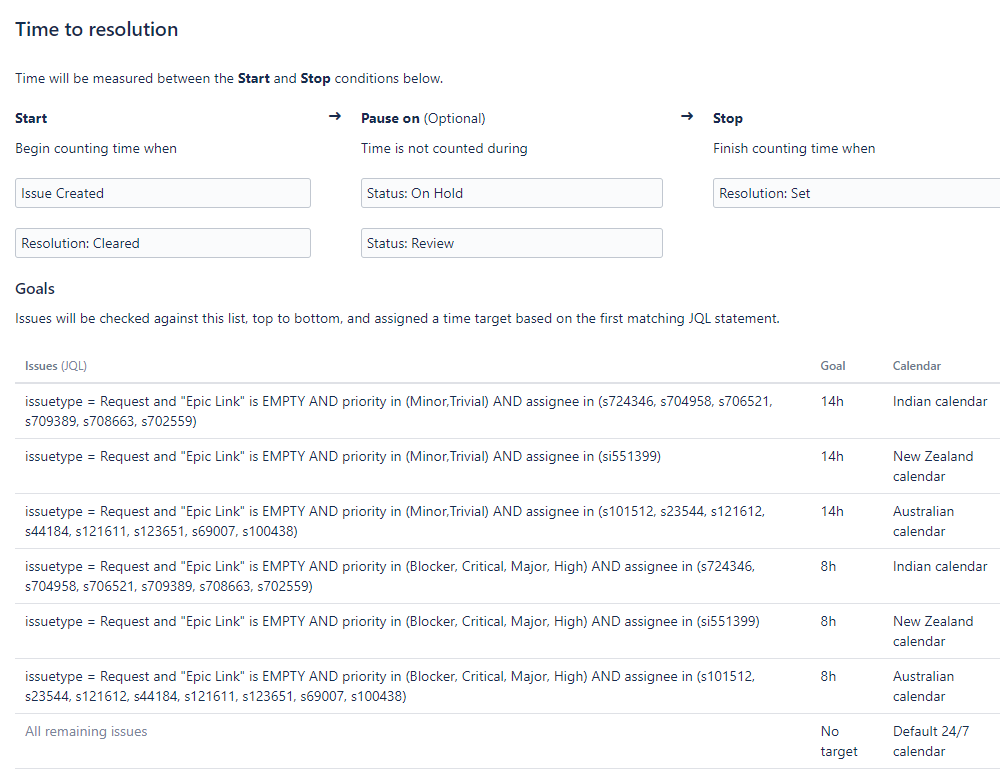
Task: Click the 8h goal beside New Zealand calendar
Action: tap(828, 621)
